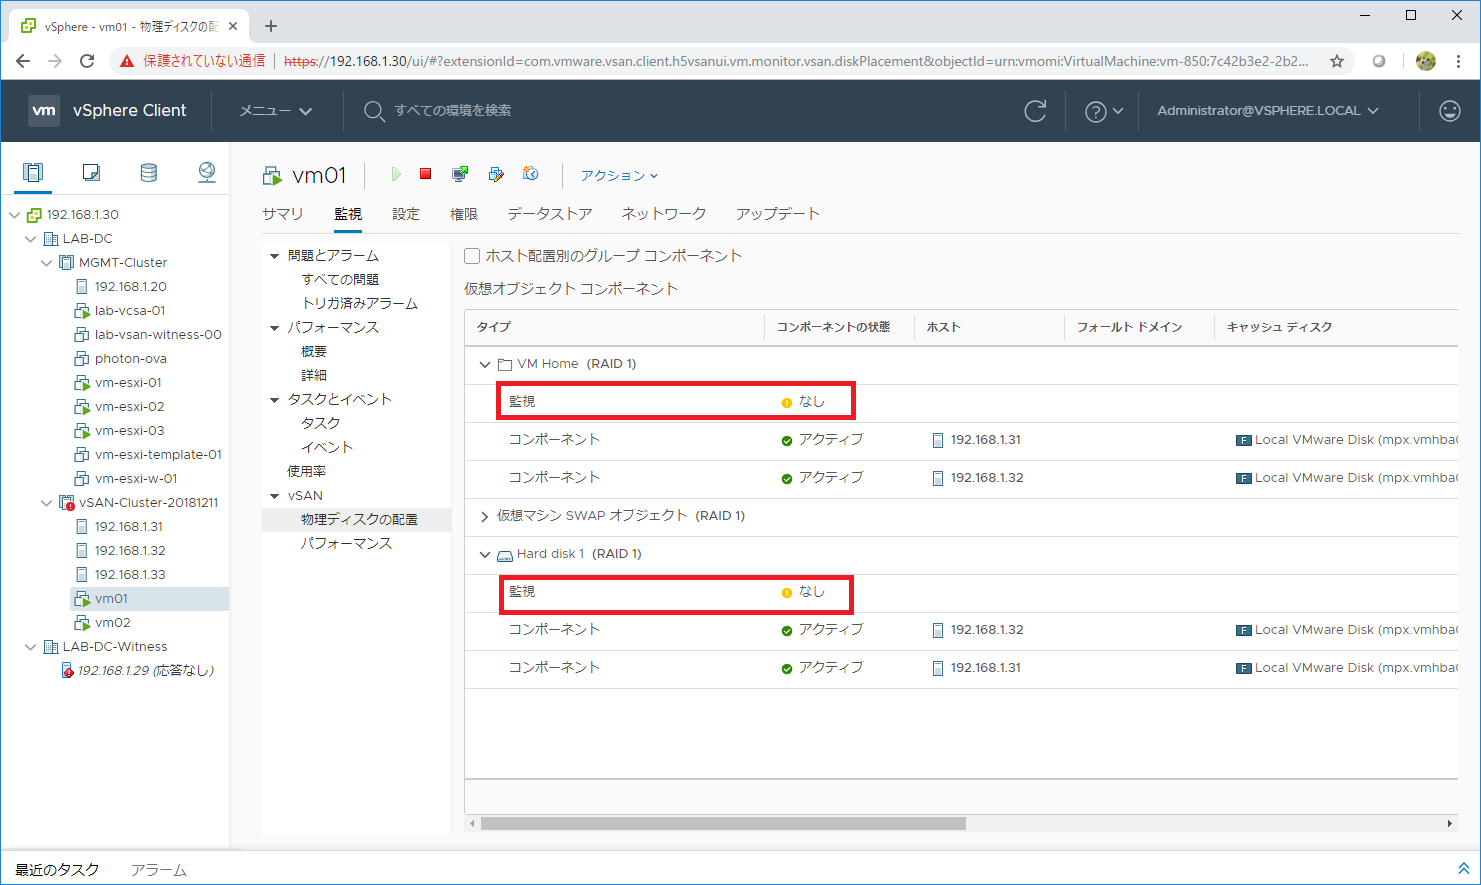
Task: Switch to the データストア tab
Action: [x=549, y=214]
